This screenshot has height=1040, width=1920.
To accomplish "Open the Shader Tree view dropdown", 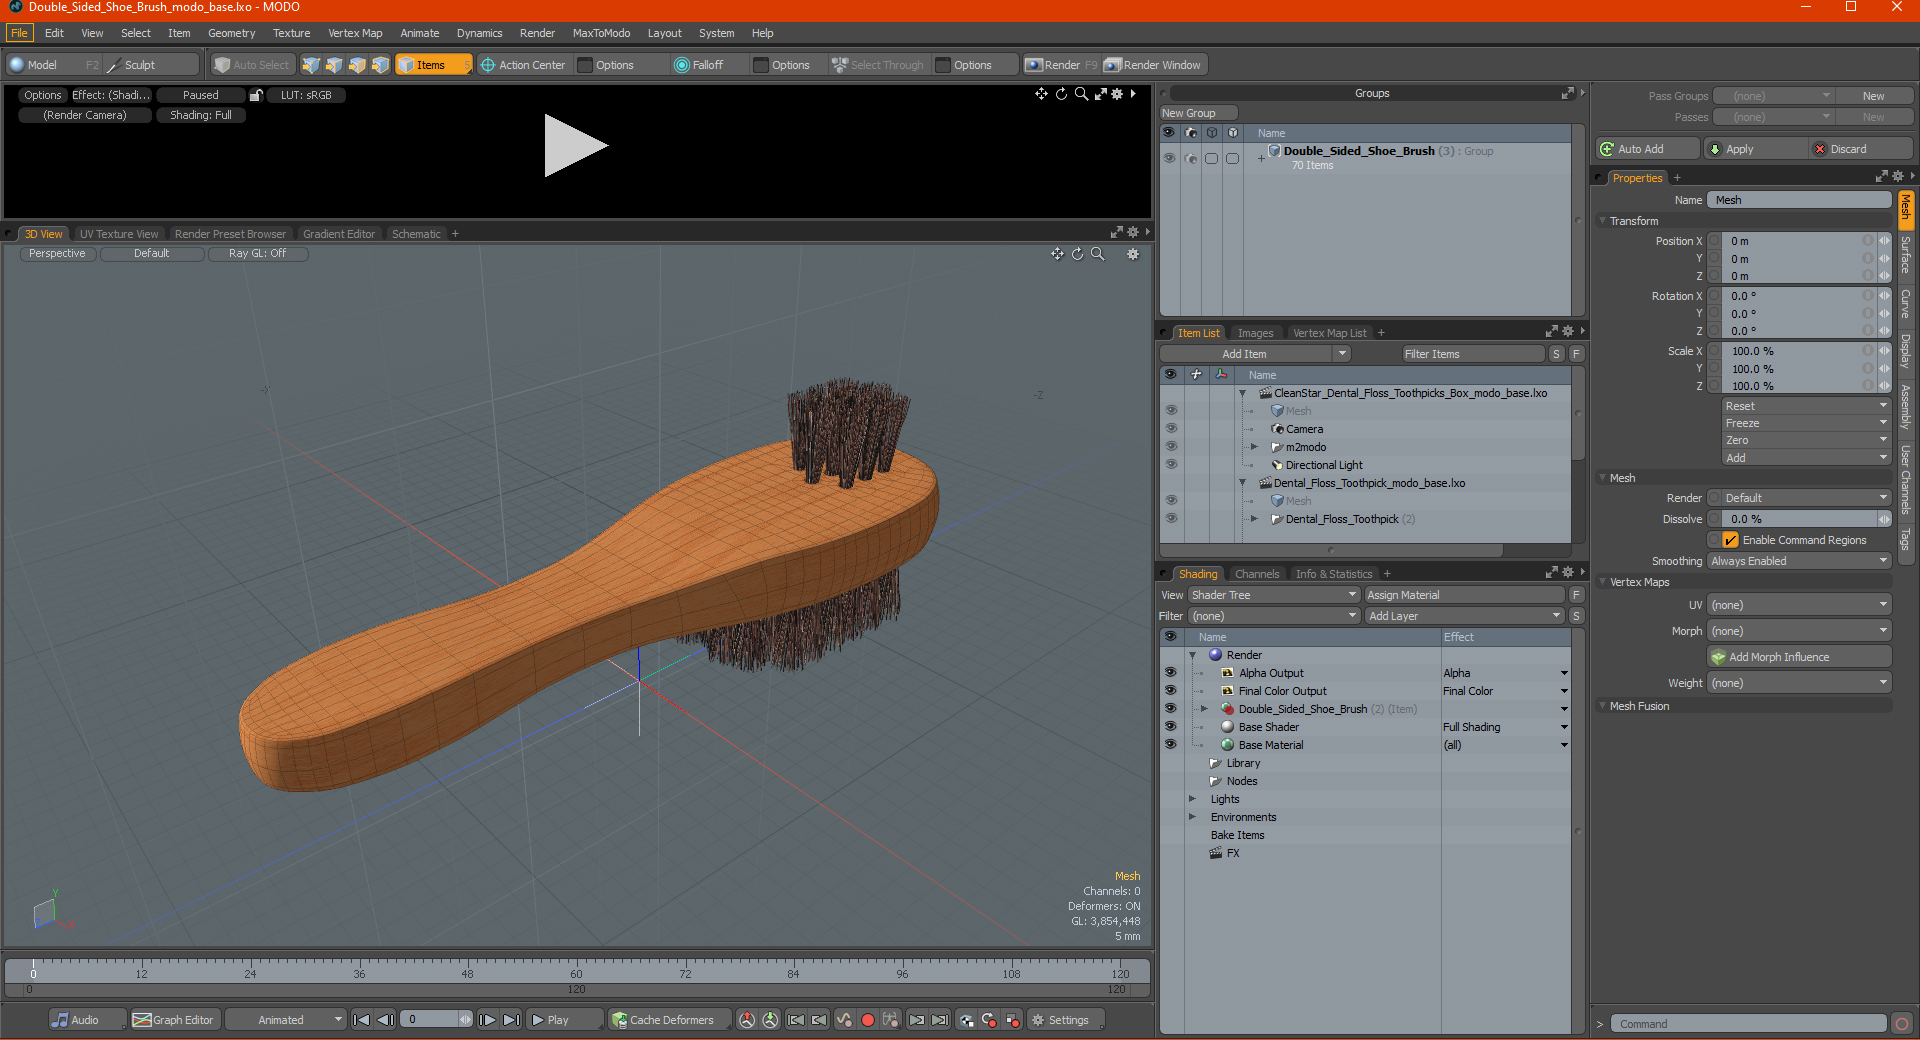I will point(1273,595).
